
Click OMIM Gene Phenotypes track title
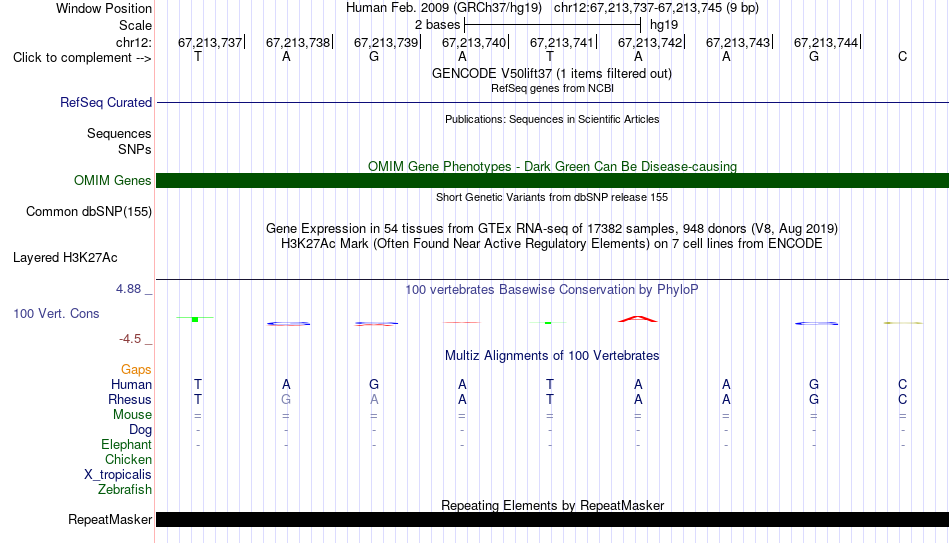(x=552, y=166)
